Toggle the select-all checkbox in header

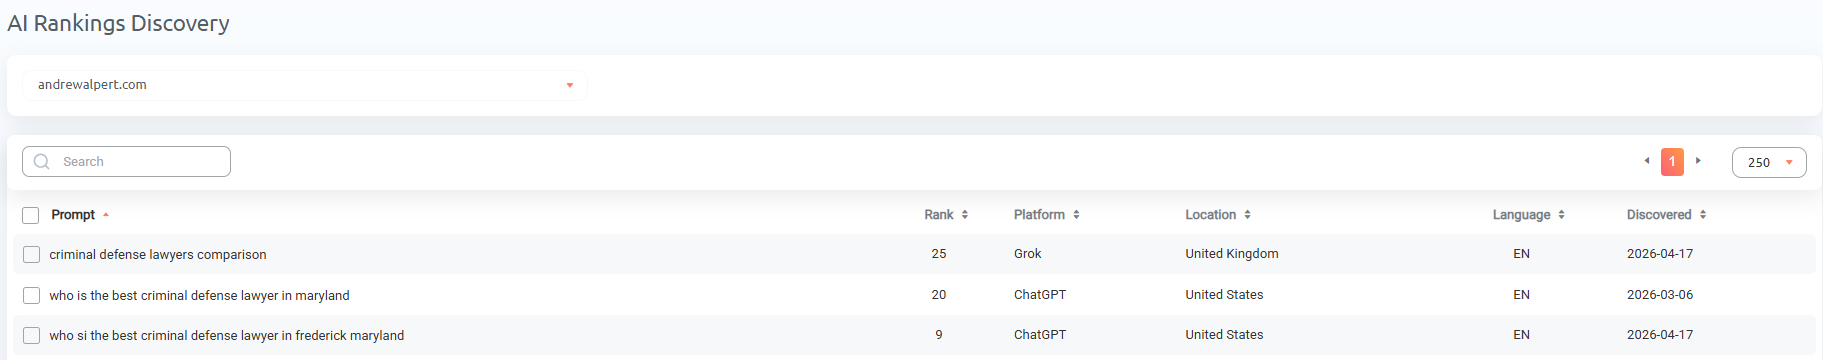31,215
